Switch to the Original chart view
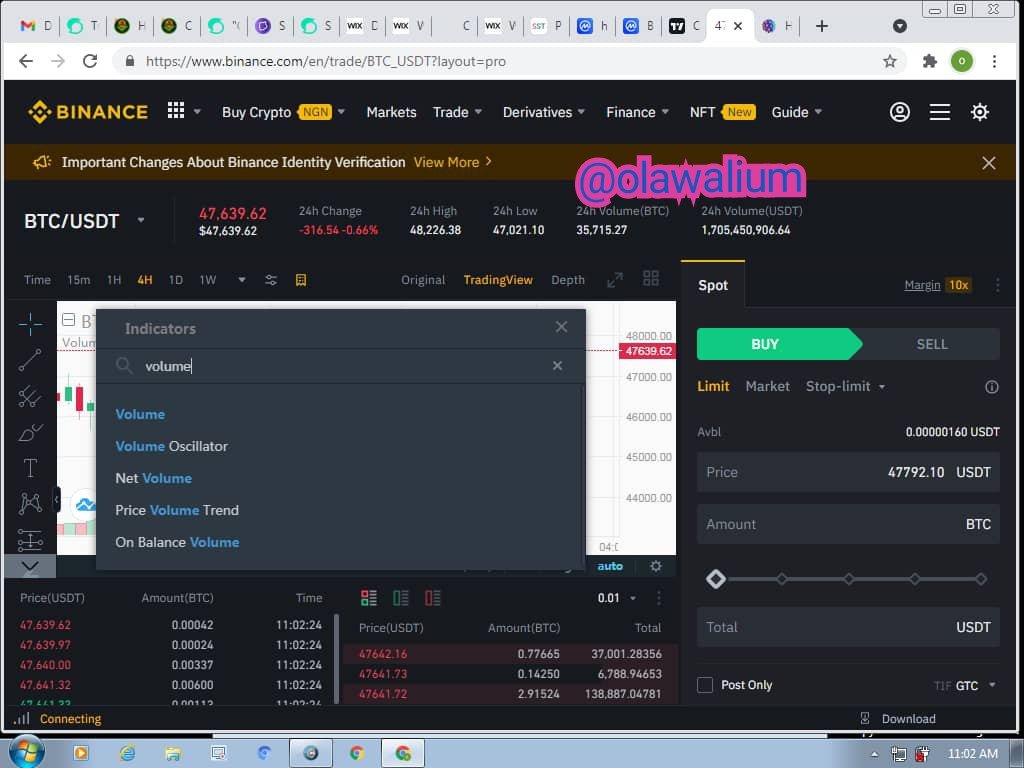The width and height of the screenshot is (1024, 768). pyautogui.click(x=423, y=280)
